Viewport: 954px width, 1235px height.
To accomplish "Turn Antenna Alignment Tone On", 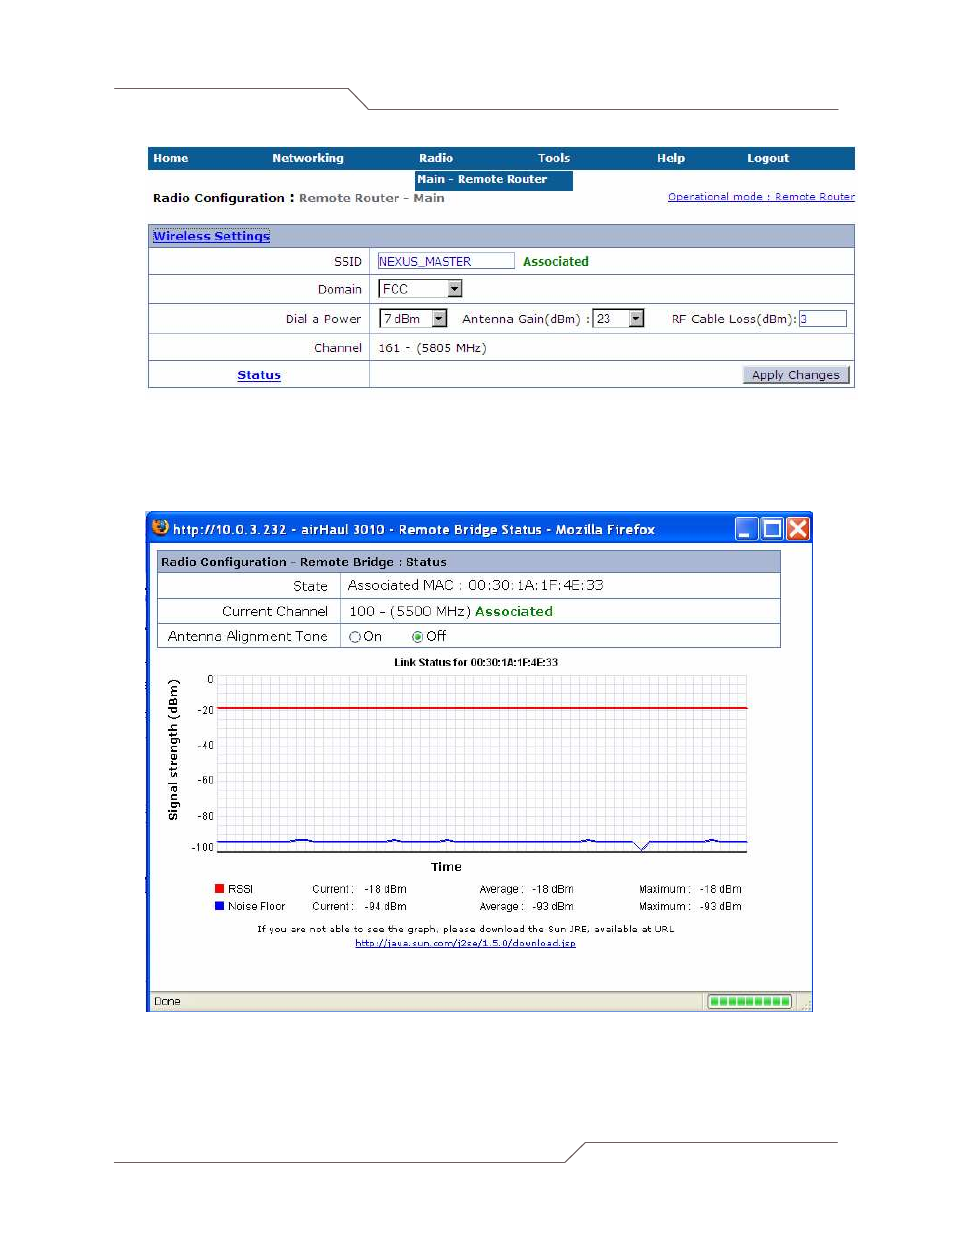I will 355,637.
